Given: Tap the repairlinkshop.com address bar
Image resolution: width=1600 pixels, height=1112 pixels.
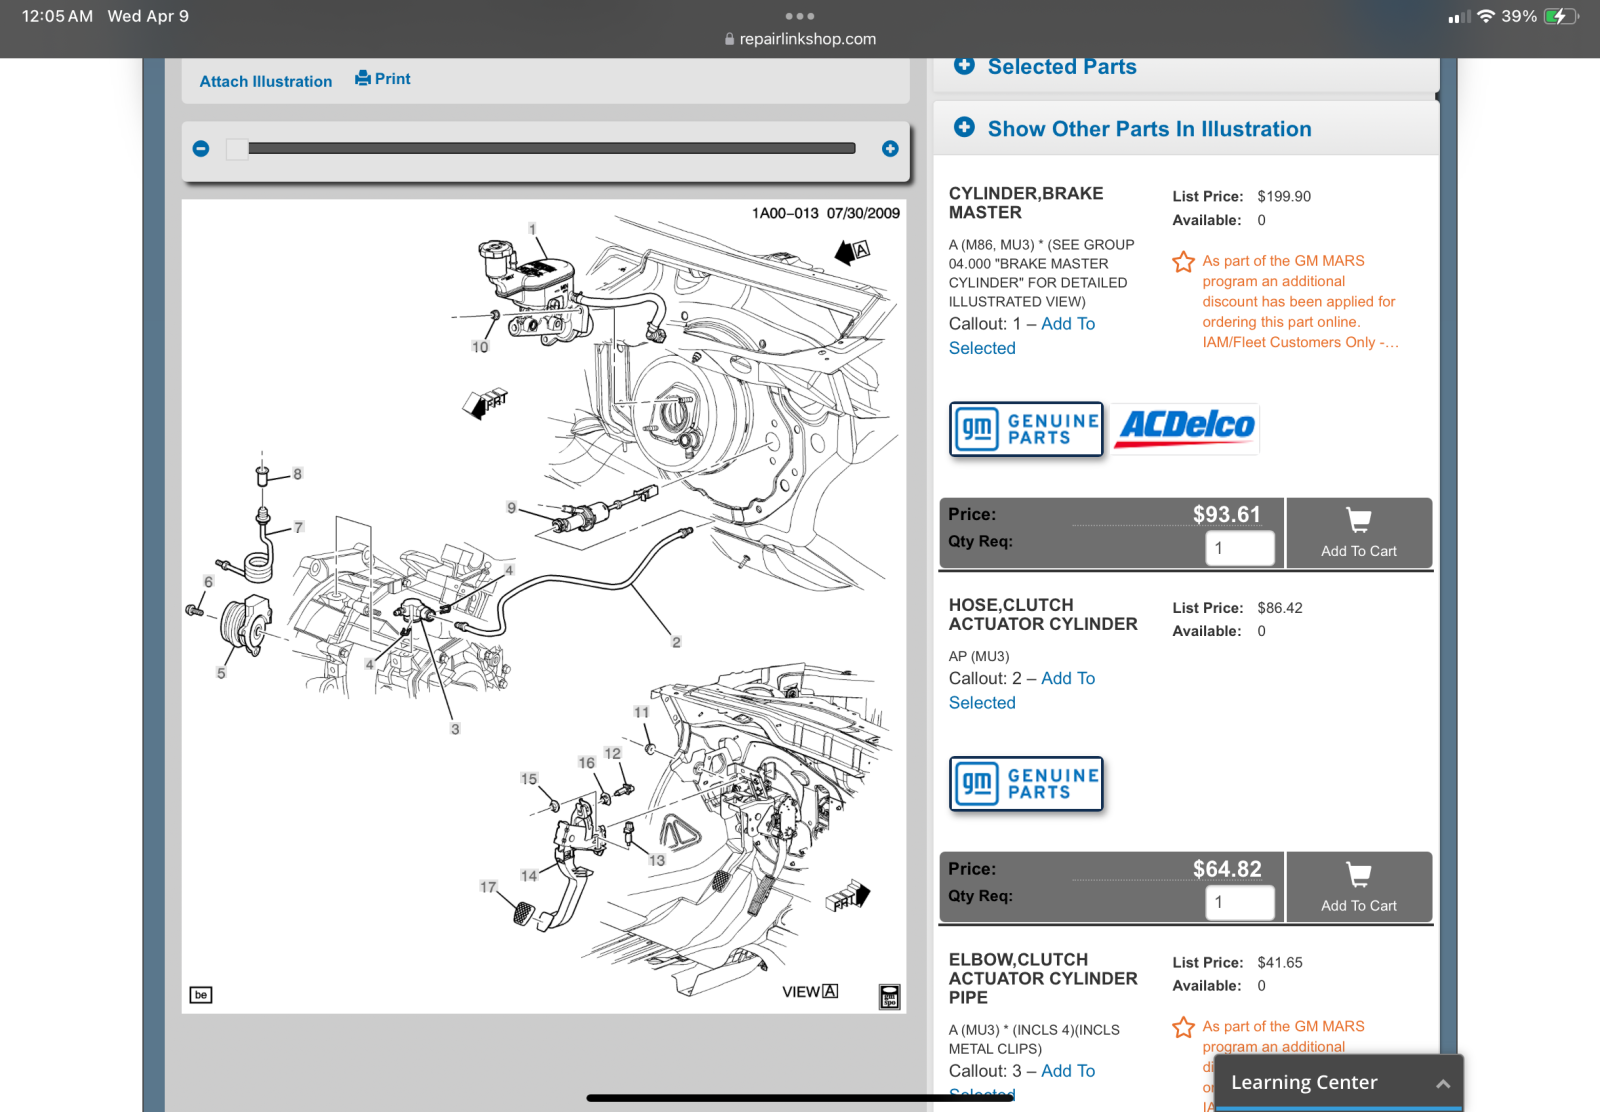Looking at the screenshot, I should coord(800,39).
